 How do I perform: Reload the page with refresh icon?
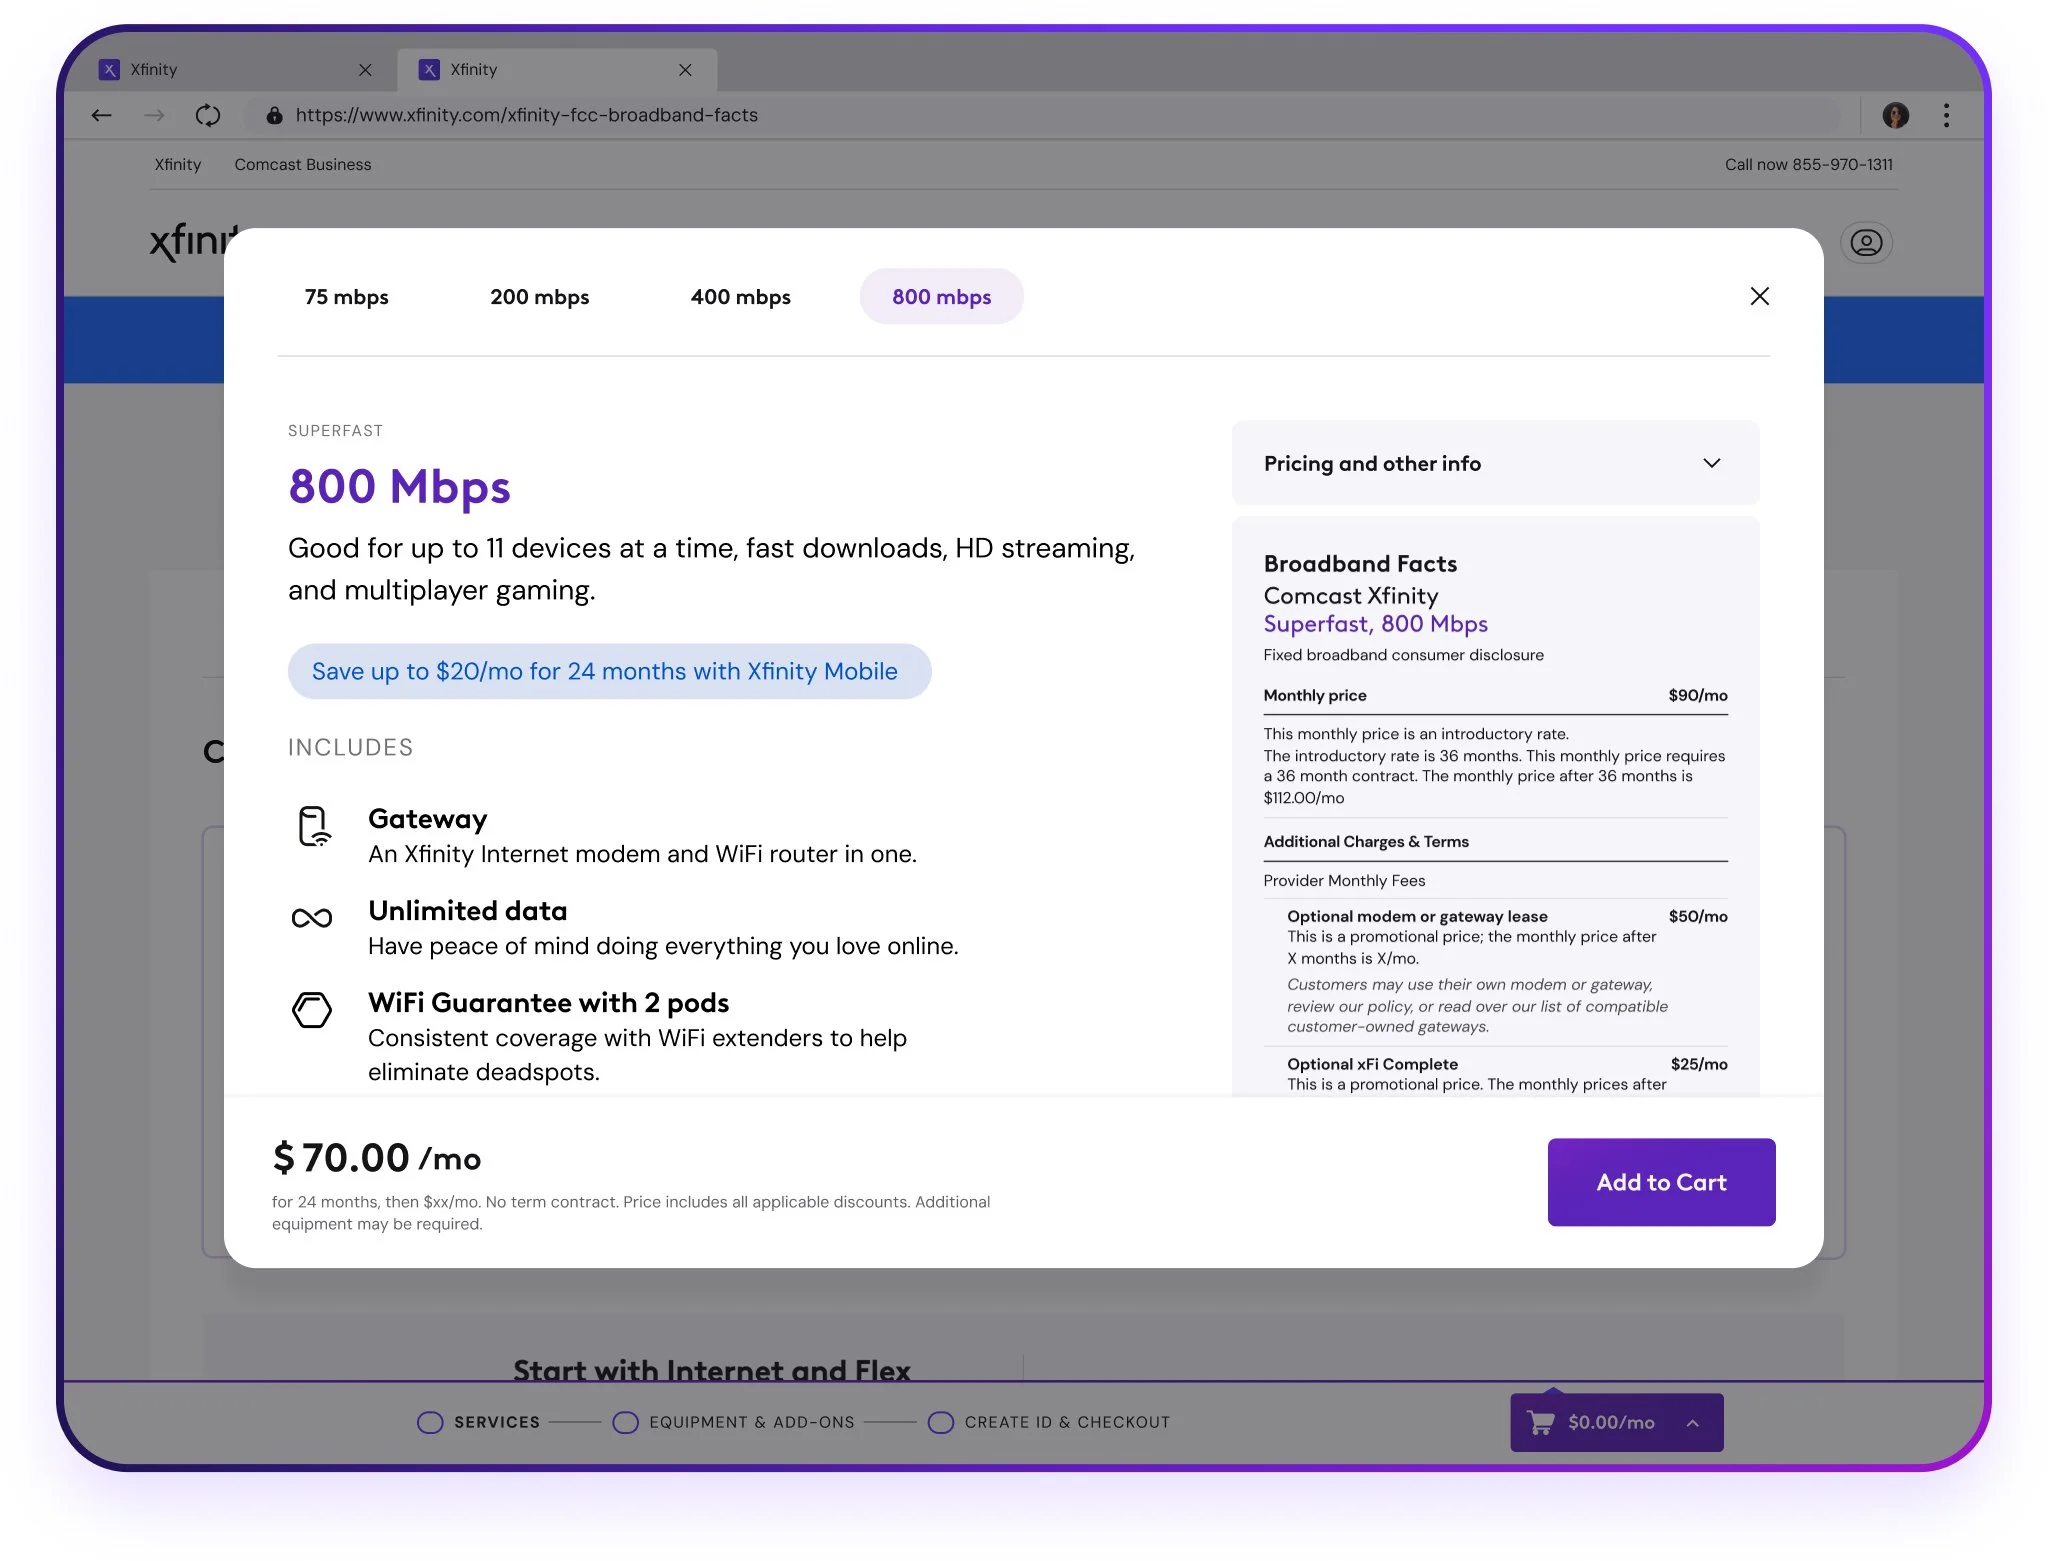[x=208, y=115]
